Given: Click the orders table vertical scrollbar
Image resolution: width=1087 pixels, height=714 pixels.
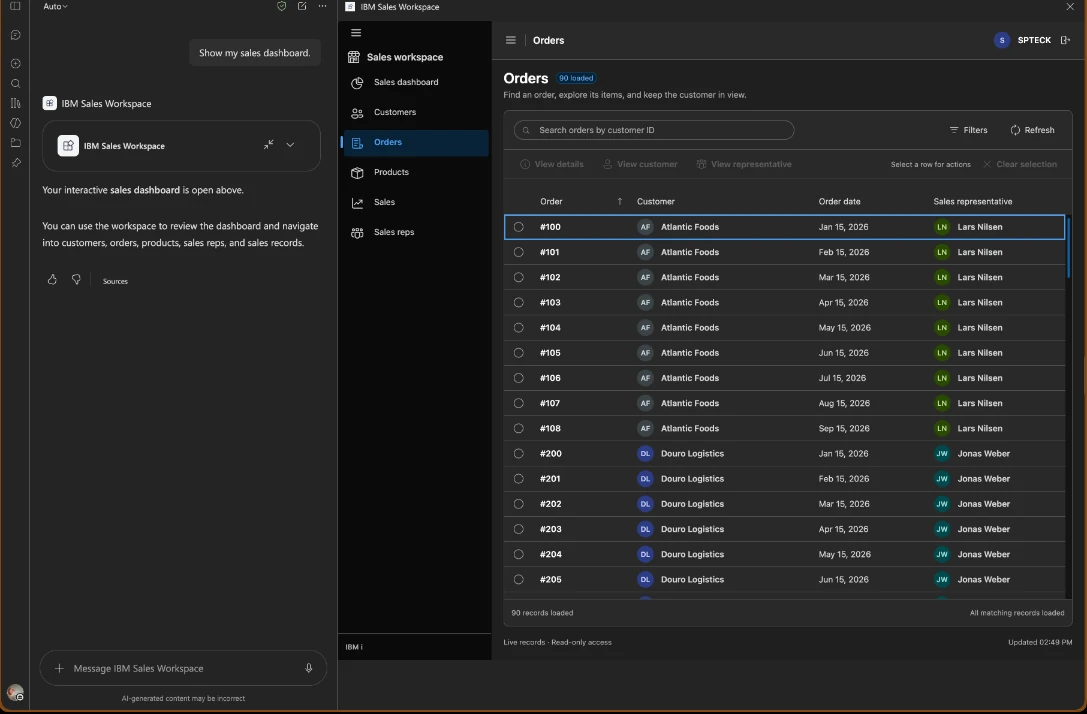Looking at the screenshot, I should pos(1068,247).
